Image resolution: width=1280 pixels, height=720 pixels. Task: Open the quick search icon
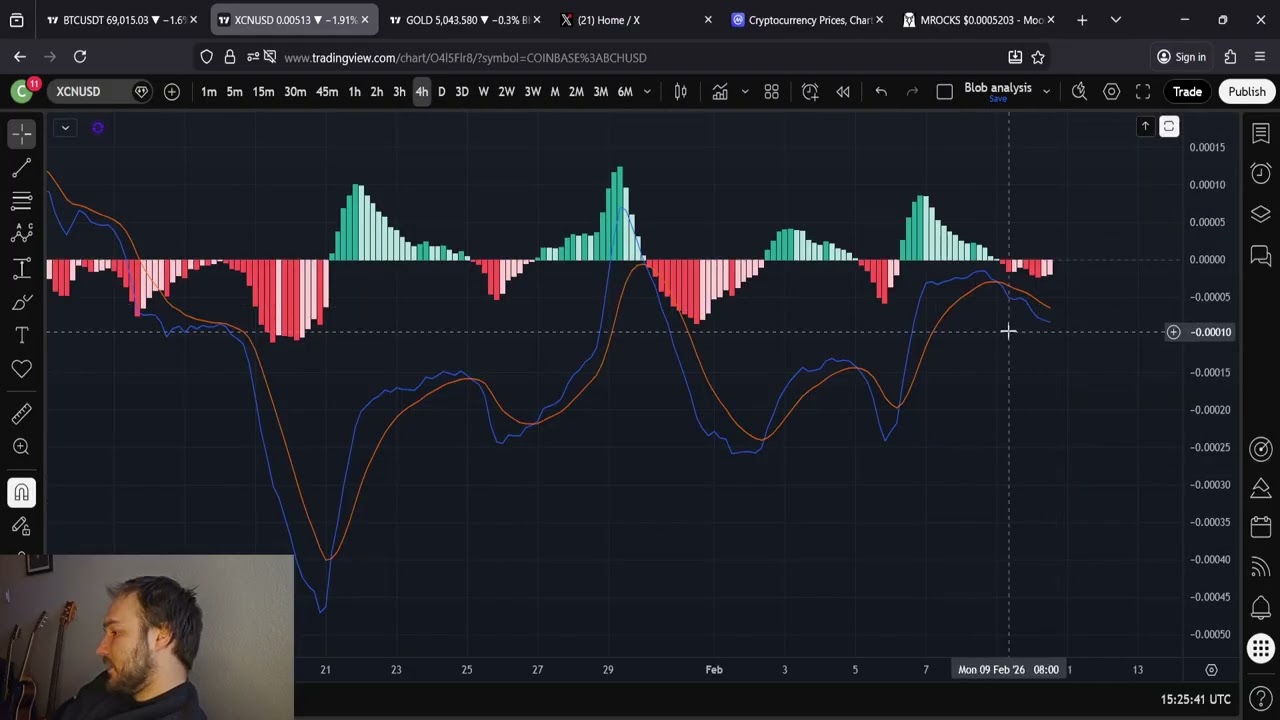(x=1079, y=92)
